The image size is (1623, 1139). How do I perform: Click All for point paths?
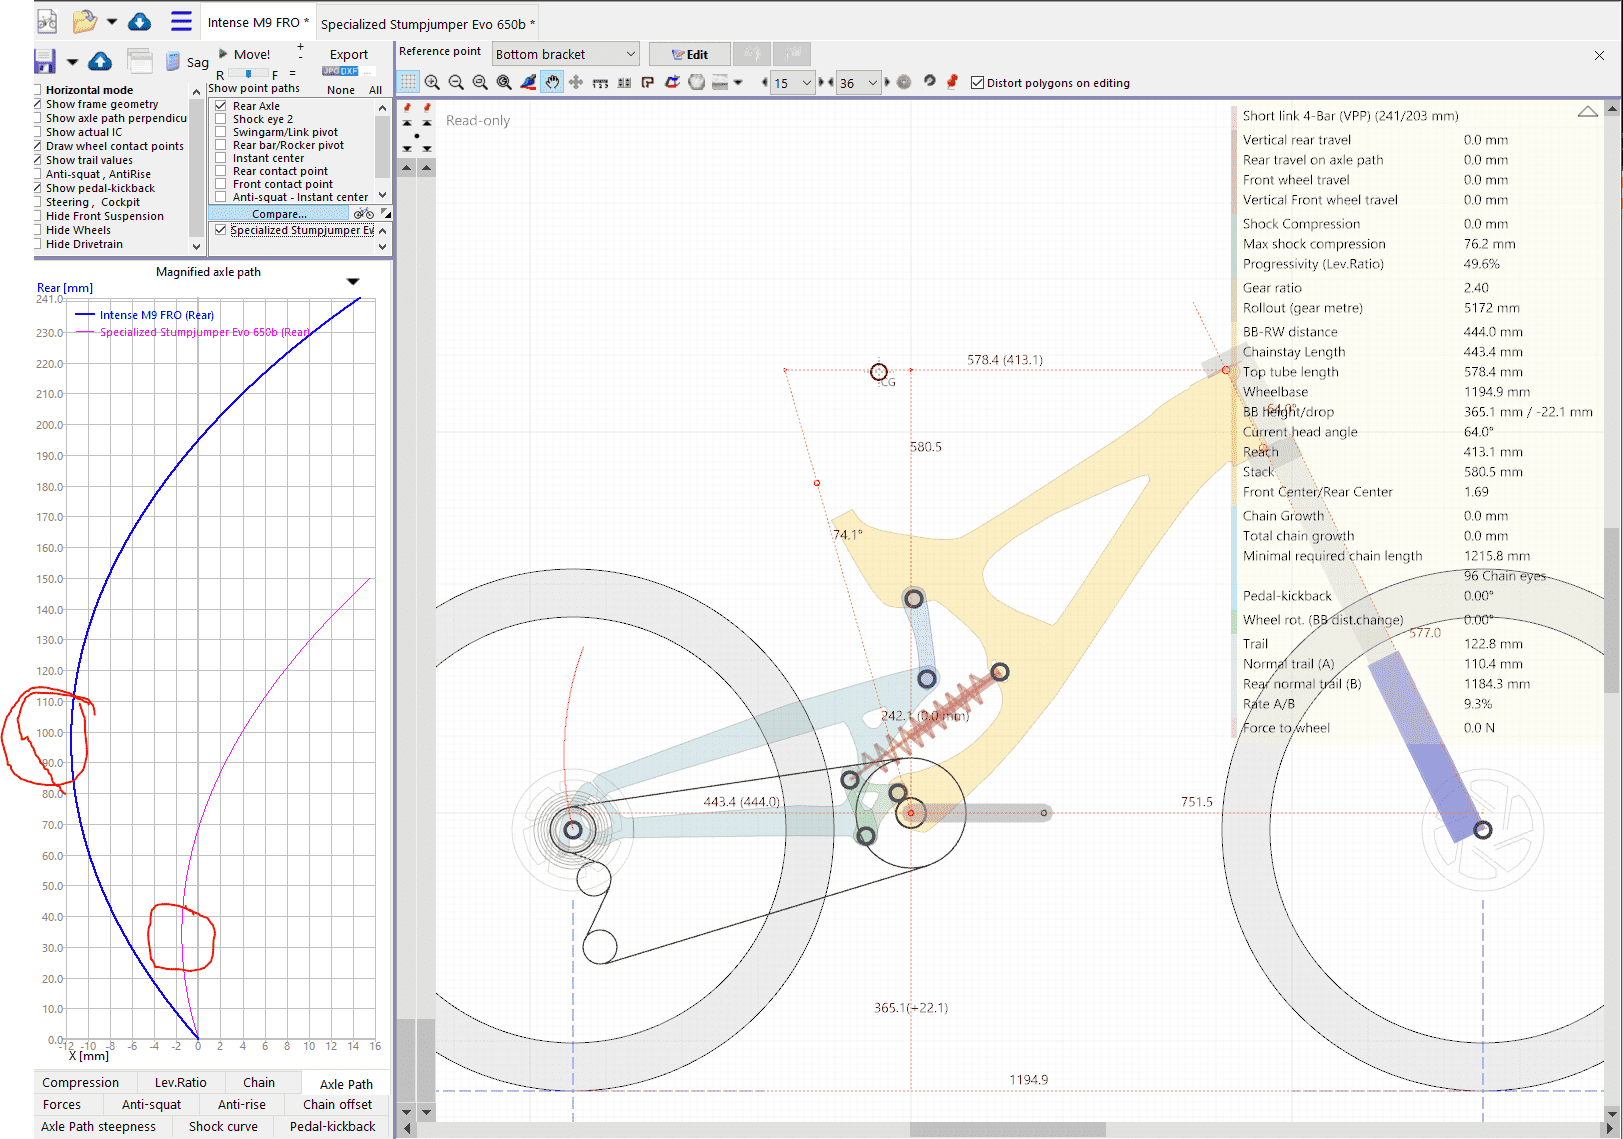(x=375, y=90)
